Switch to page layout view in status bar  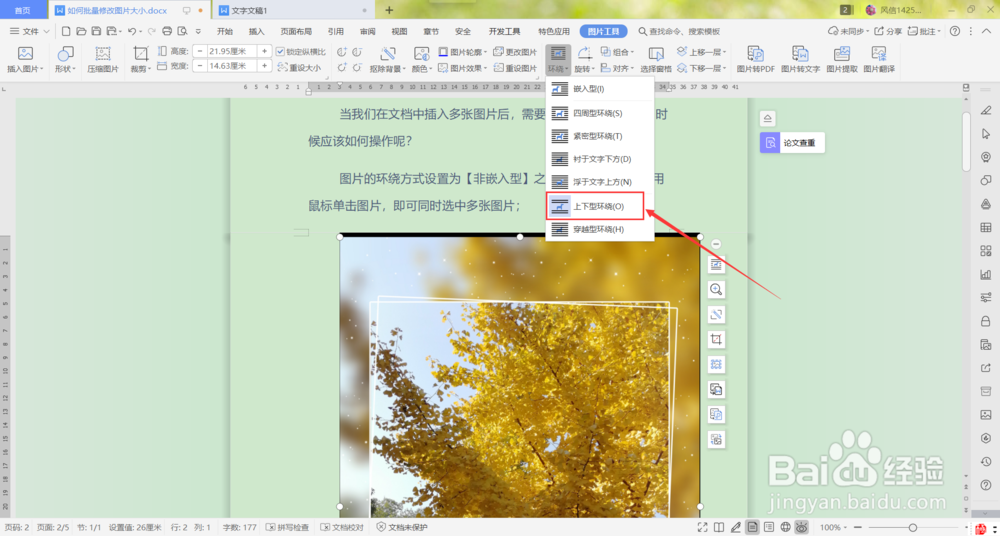(x=753, y=527)
